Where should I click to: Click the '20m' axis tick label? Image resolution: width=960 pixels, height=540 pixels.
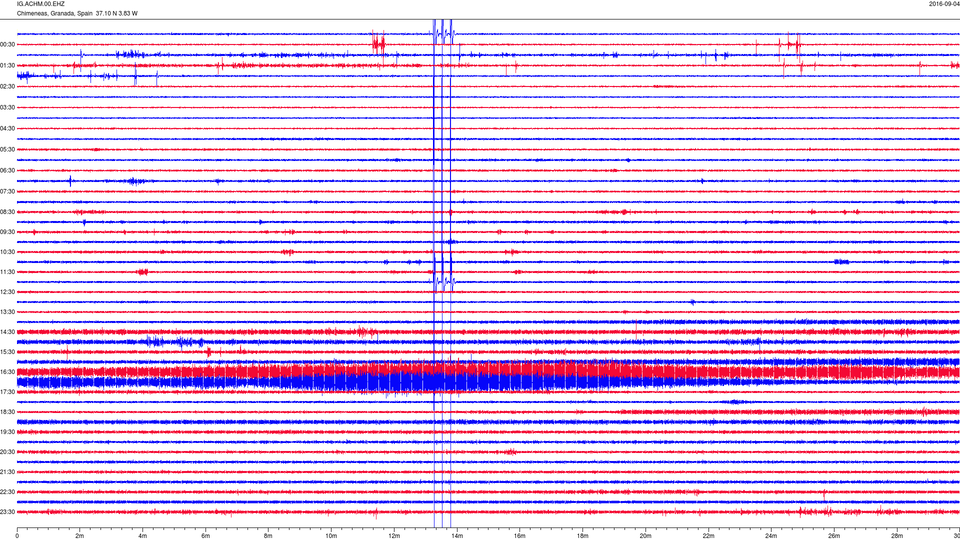[645, 536]
